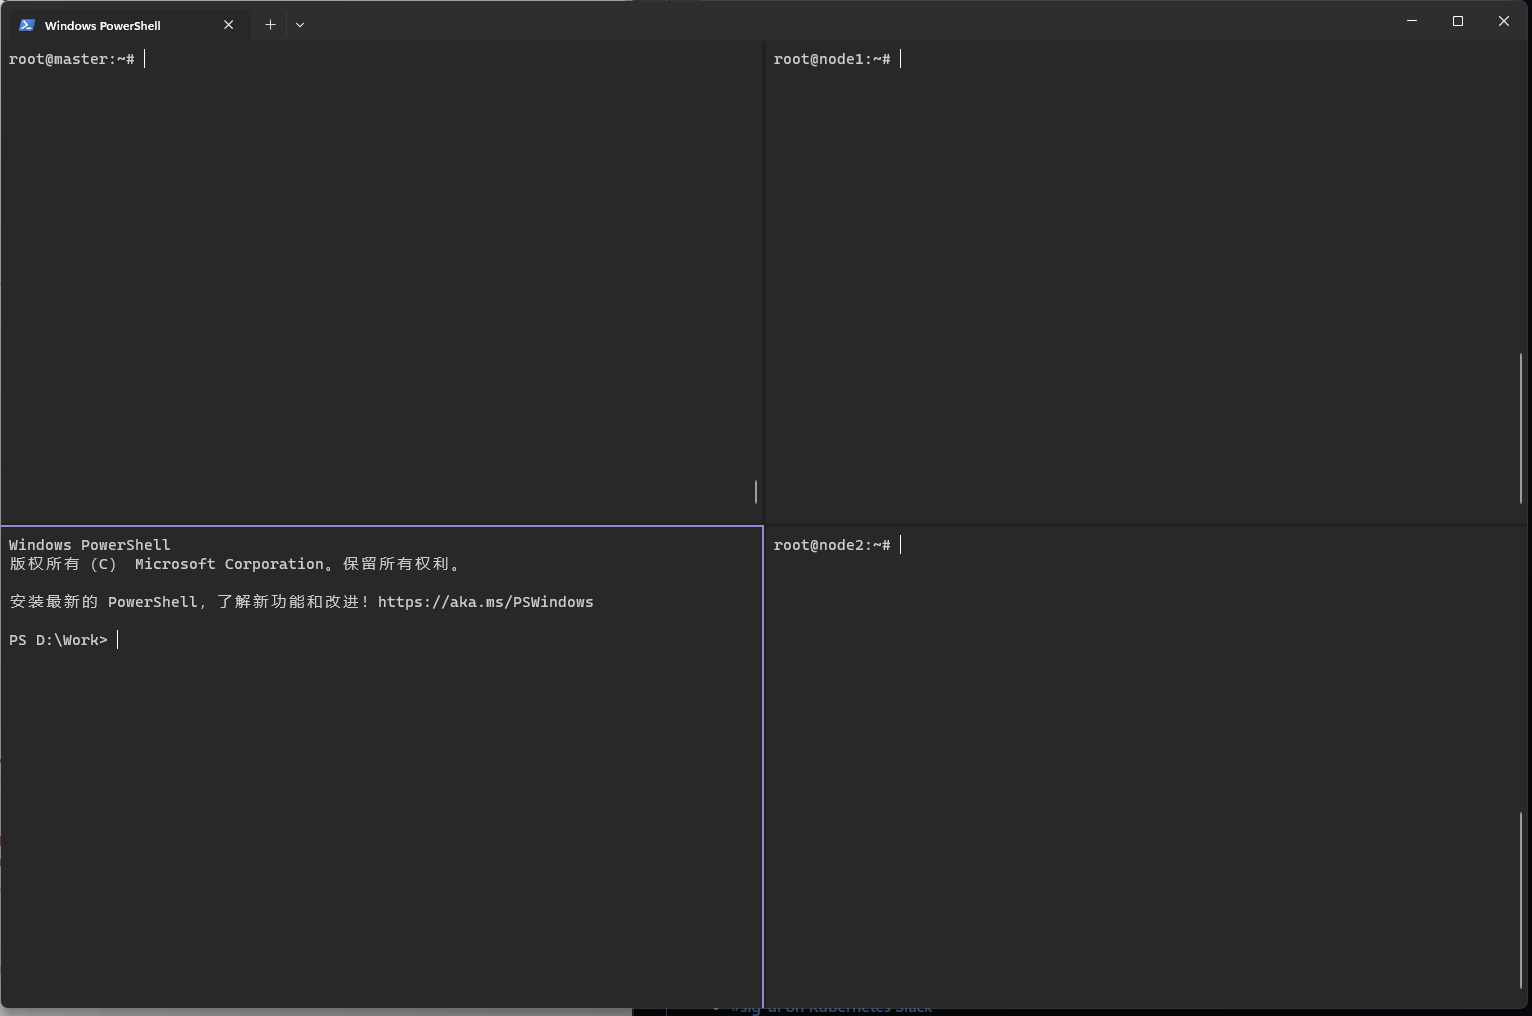Focus the root@master terminal pane prompt
The height and width of the screenshot is (1016, 1532).
pos(72,60)
